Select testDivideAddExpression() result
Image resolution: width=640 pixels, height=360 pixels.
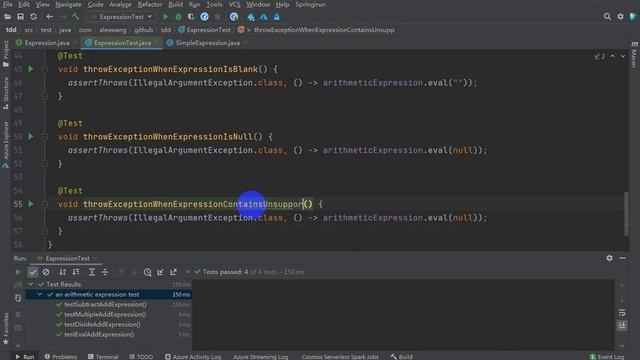point(102,324)
